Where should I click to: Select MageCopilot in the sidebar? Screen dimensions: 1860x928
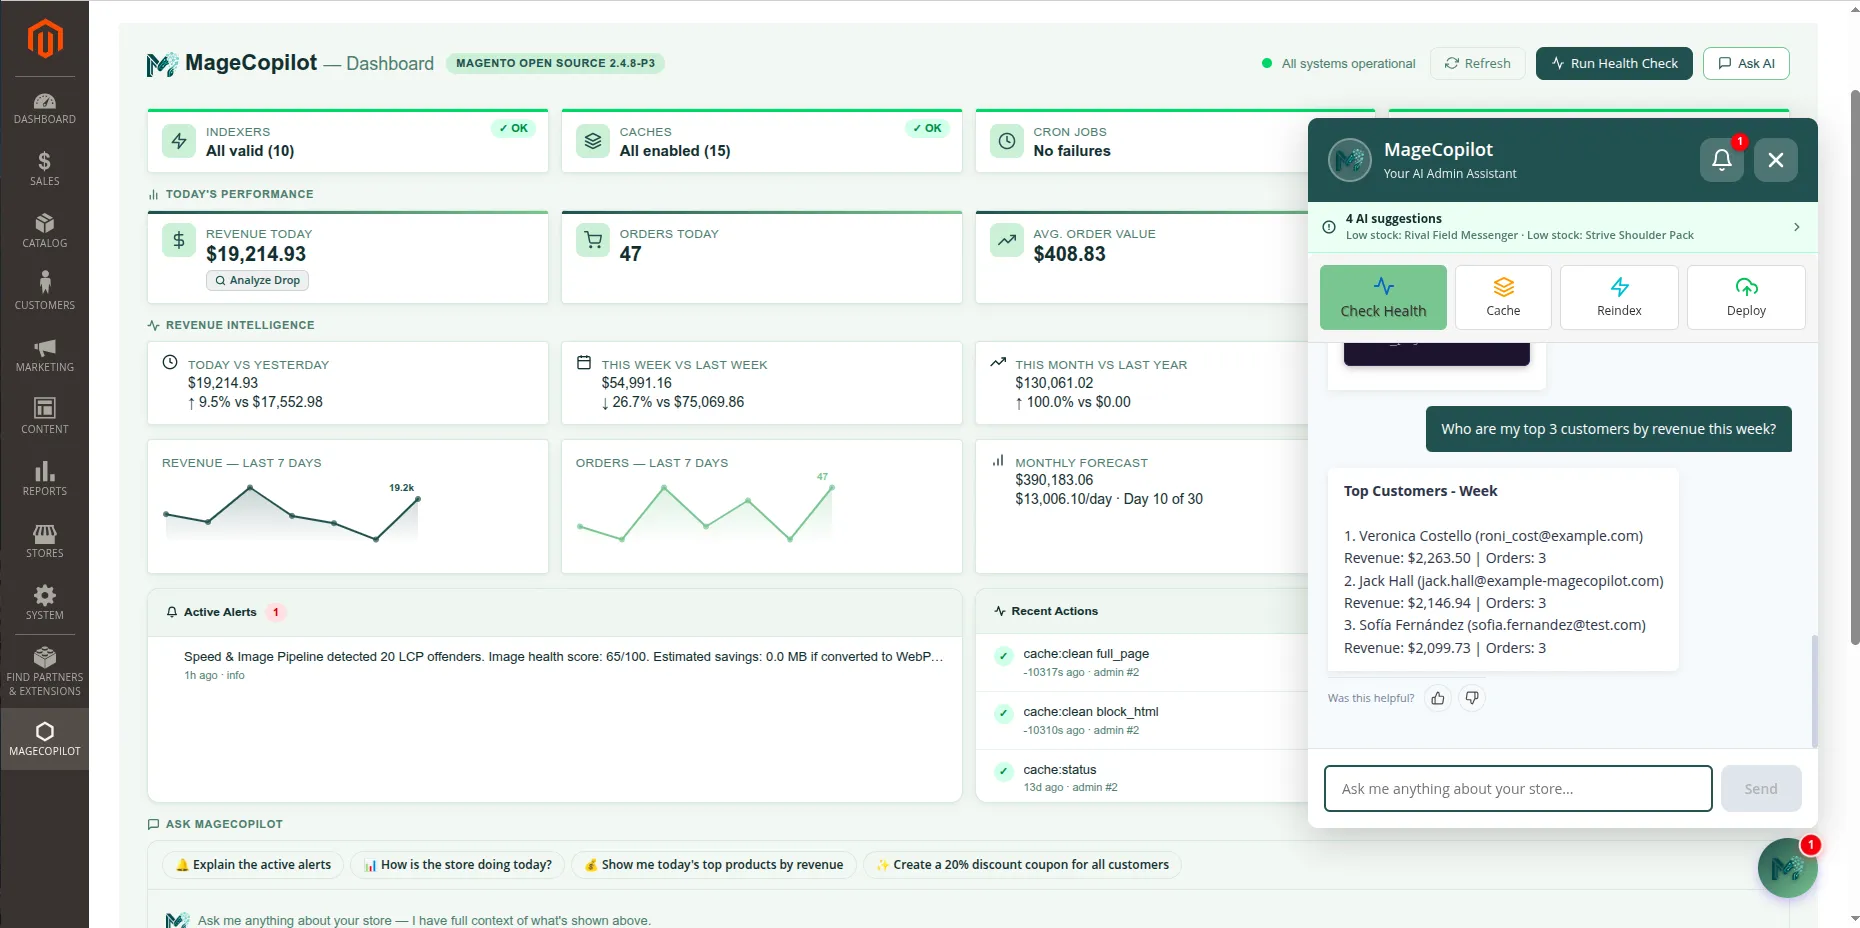pos(45,739)
